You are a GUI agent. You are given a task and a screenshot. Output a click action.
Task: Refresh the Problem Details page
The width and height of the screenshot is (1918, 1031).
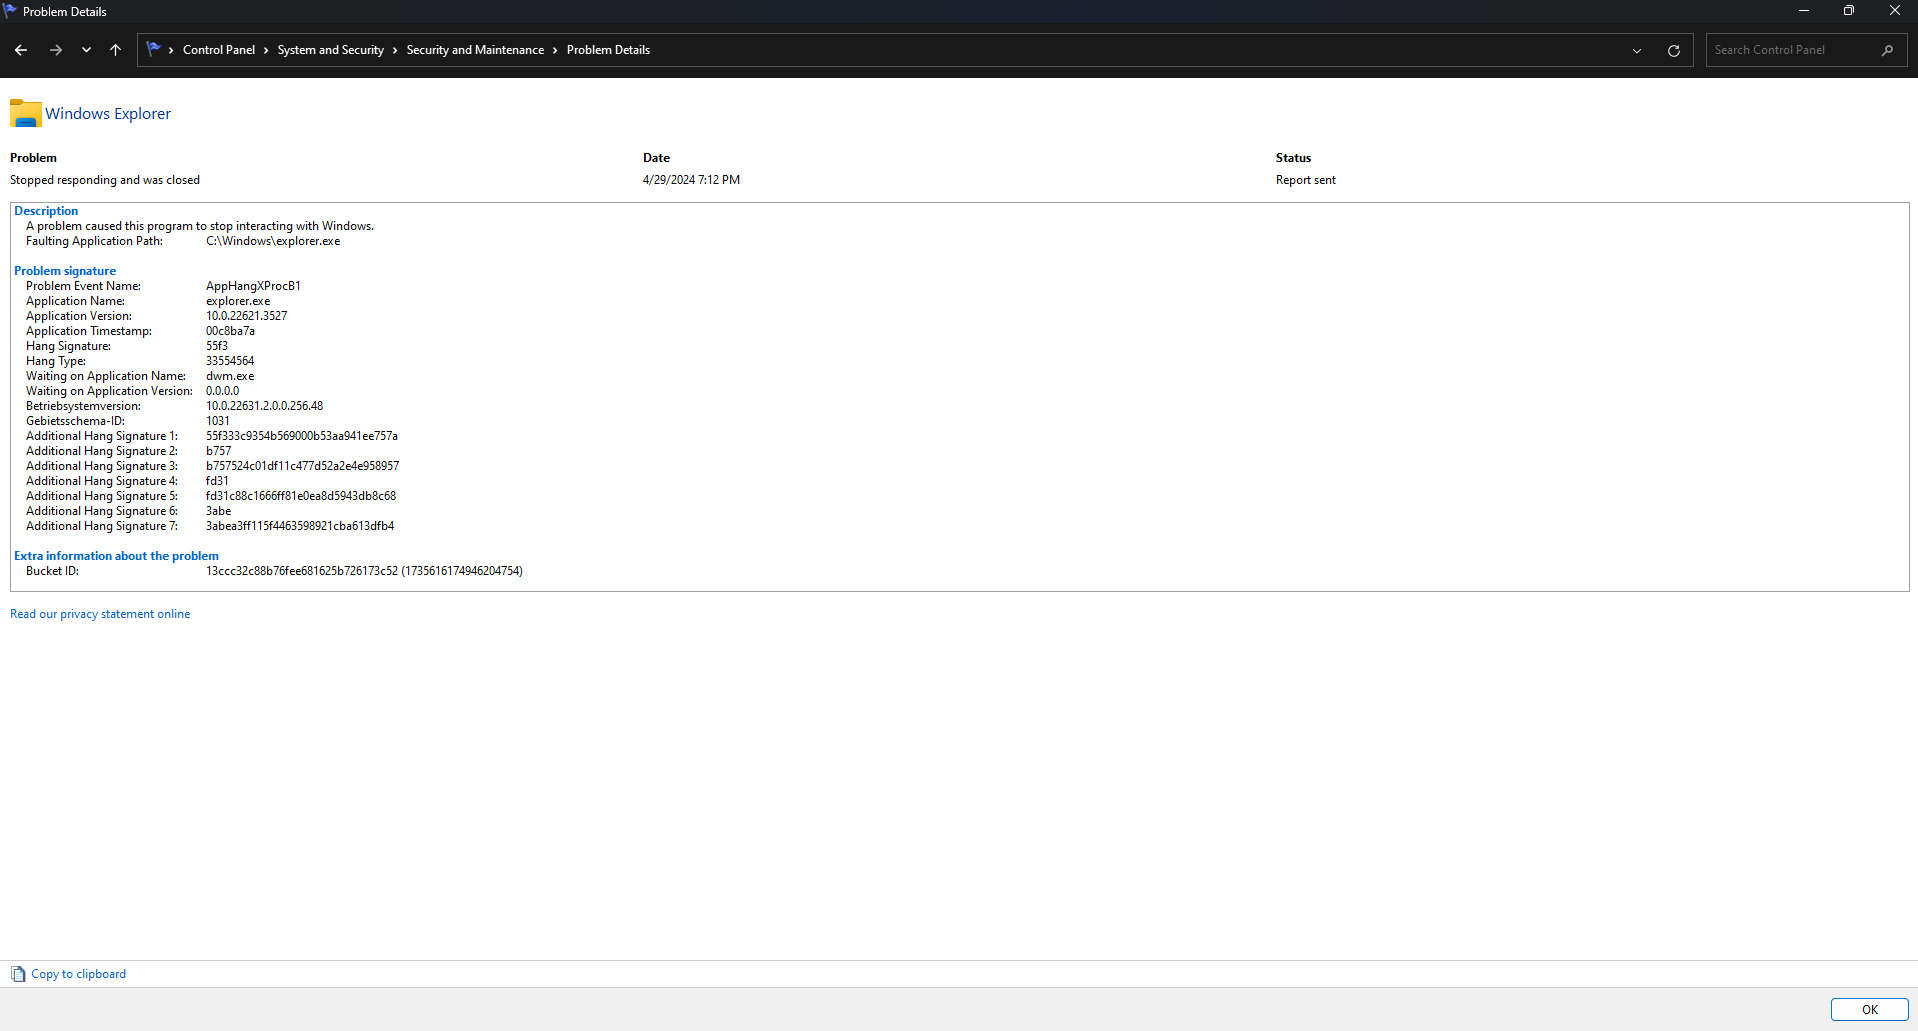click(x=1674, y=50)
